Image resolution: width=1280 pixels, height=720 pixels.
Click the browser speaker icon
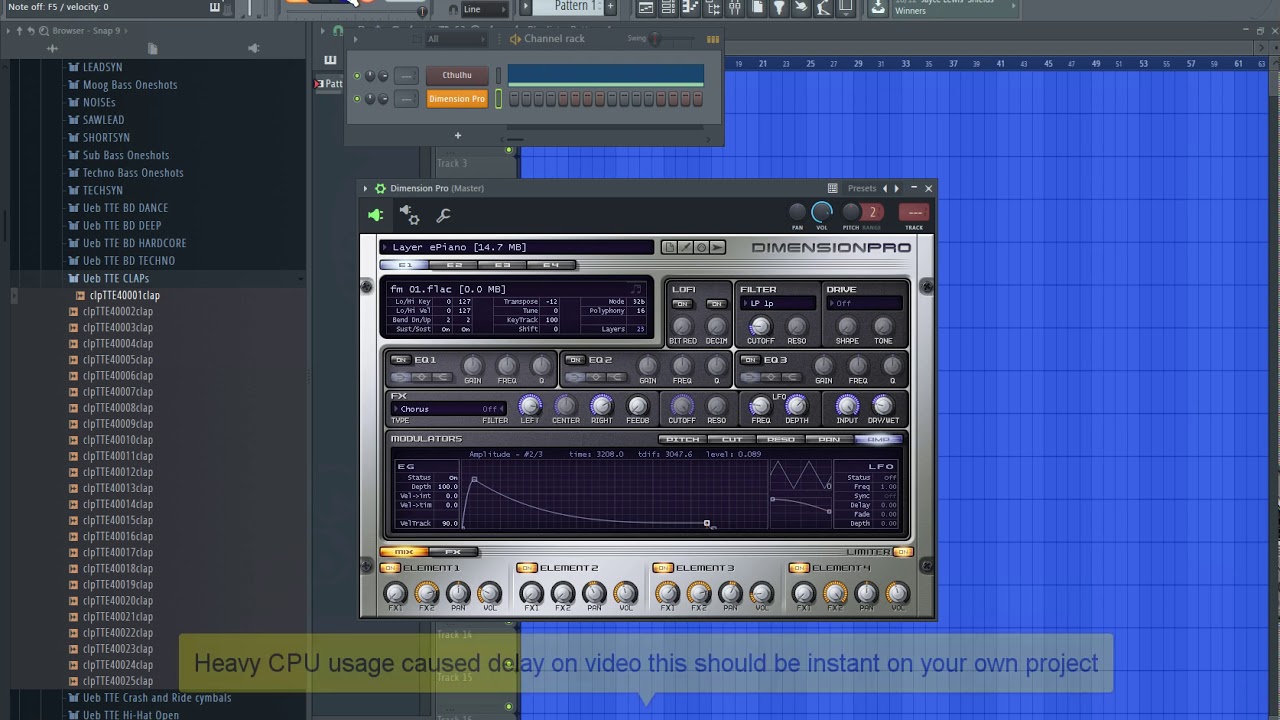[253, 48]
